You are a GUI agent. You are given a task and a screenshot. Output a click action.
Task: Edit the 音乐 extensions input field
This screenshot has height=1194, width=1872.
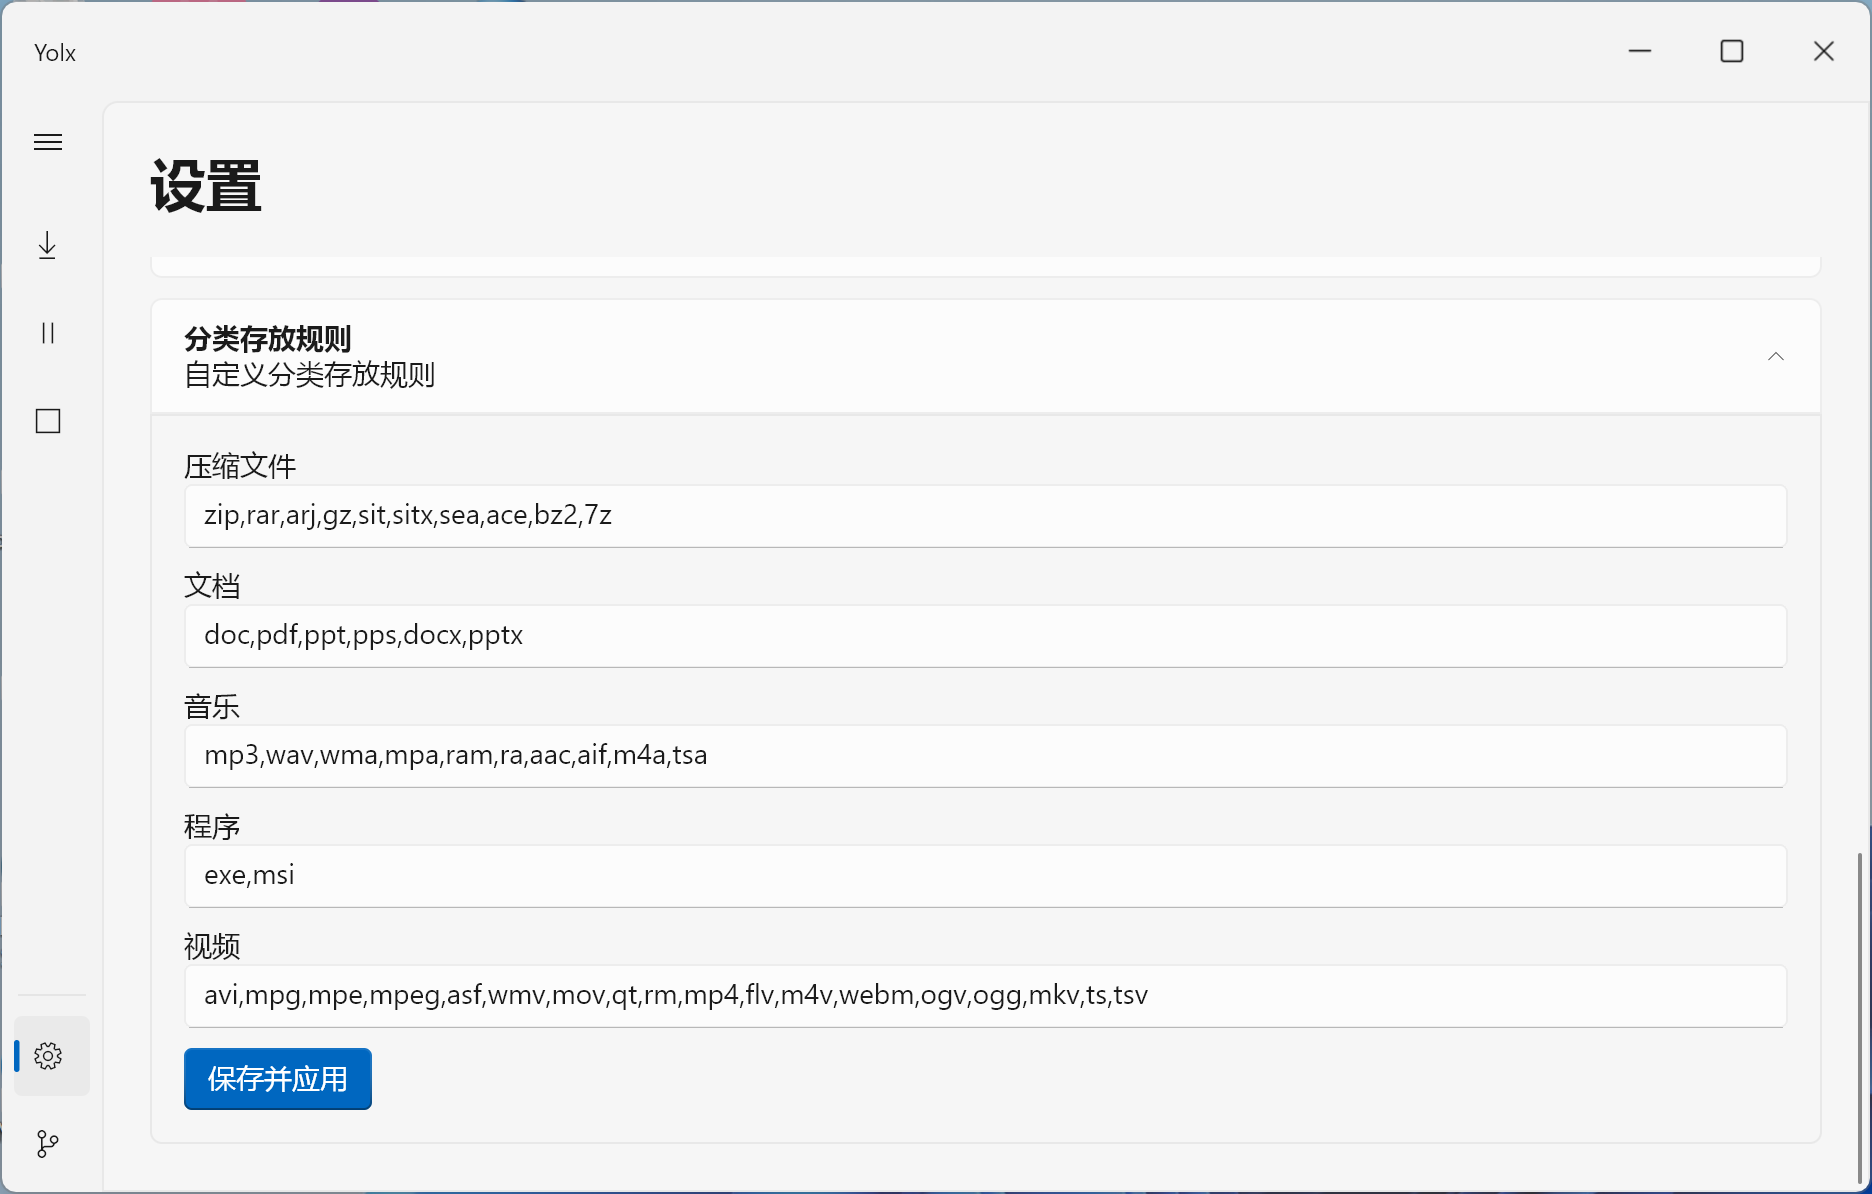click(x=984, y=756)
